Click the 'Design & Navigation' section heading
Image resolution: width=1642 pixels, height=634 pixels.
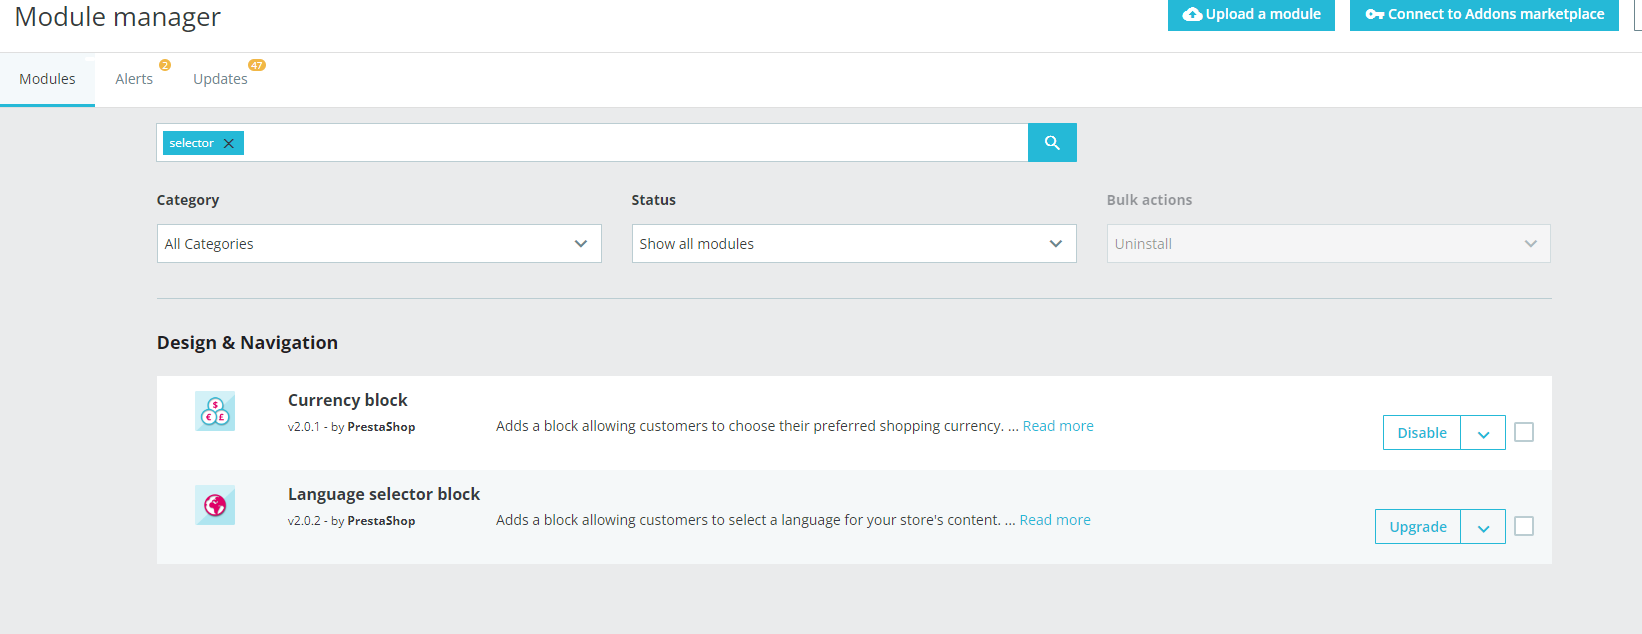pyautogui.click(x=247, y=343)
